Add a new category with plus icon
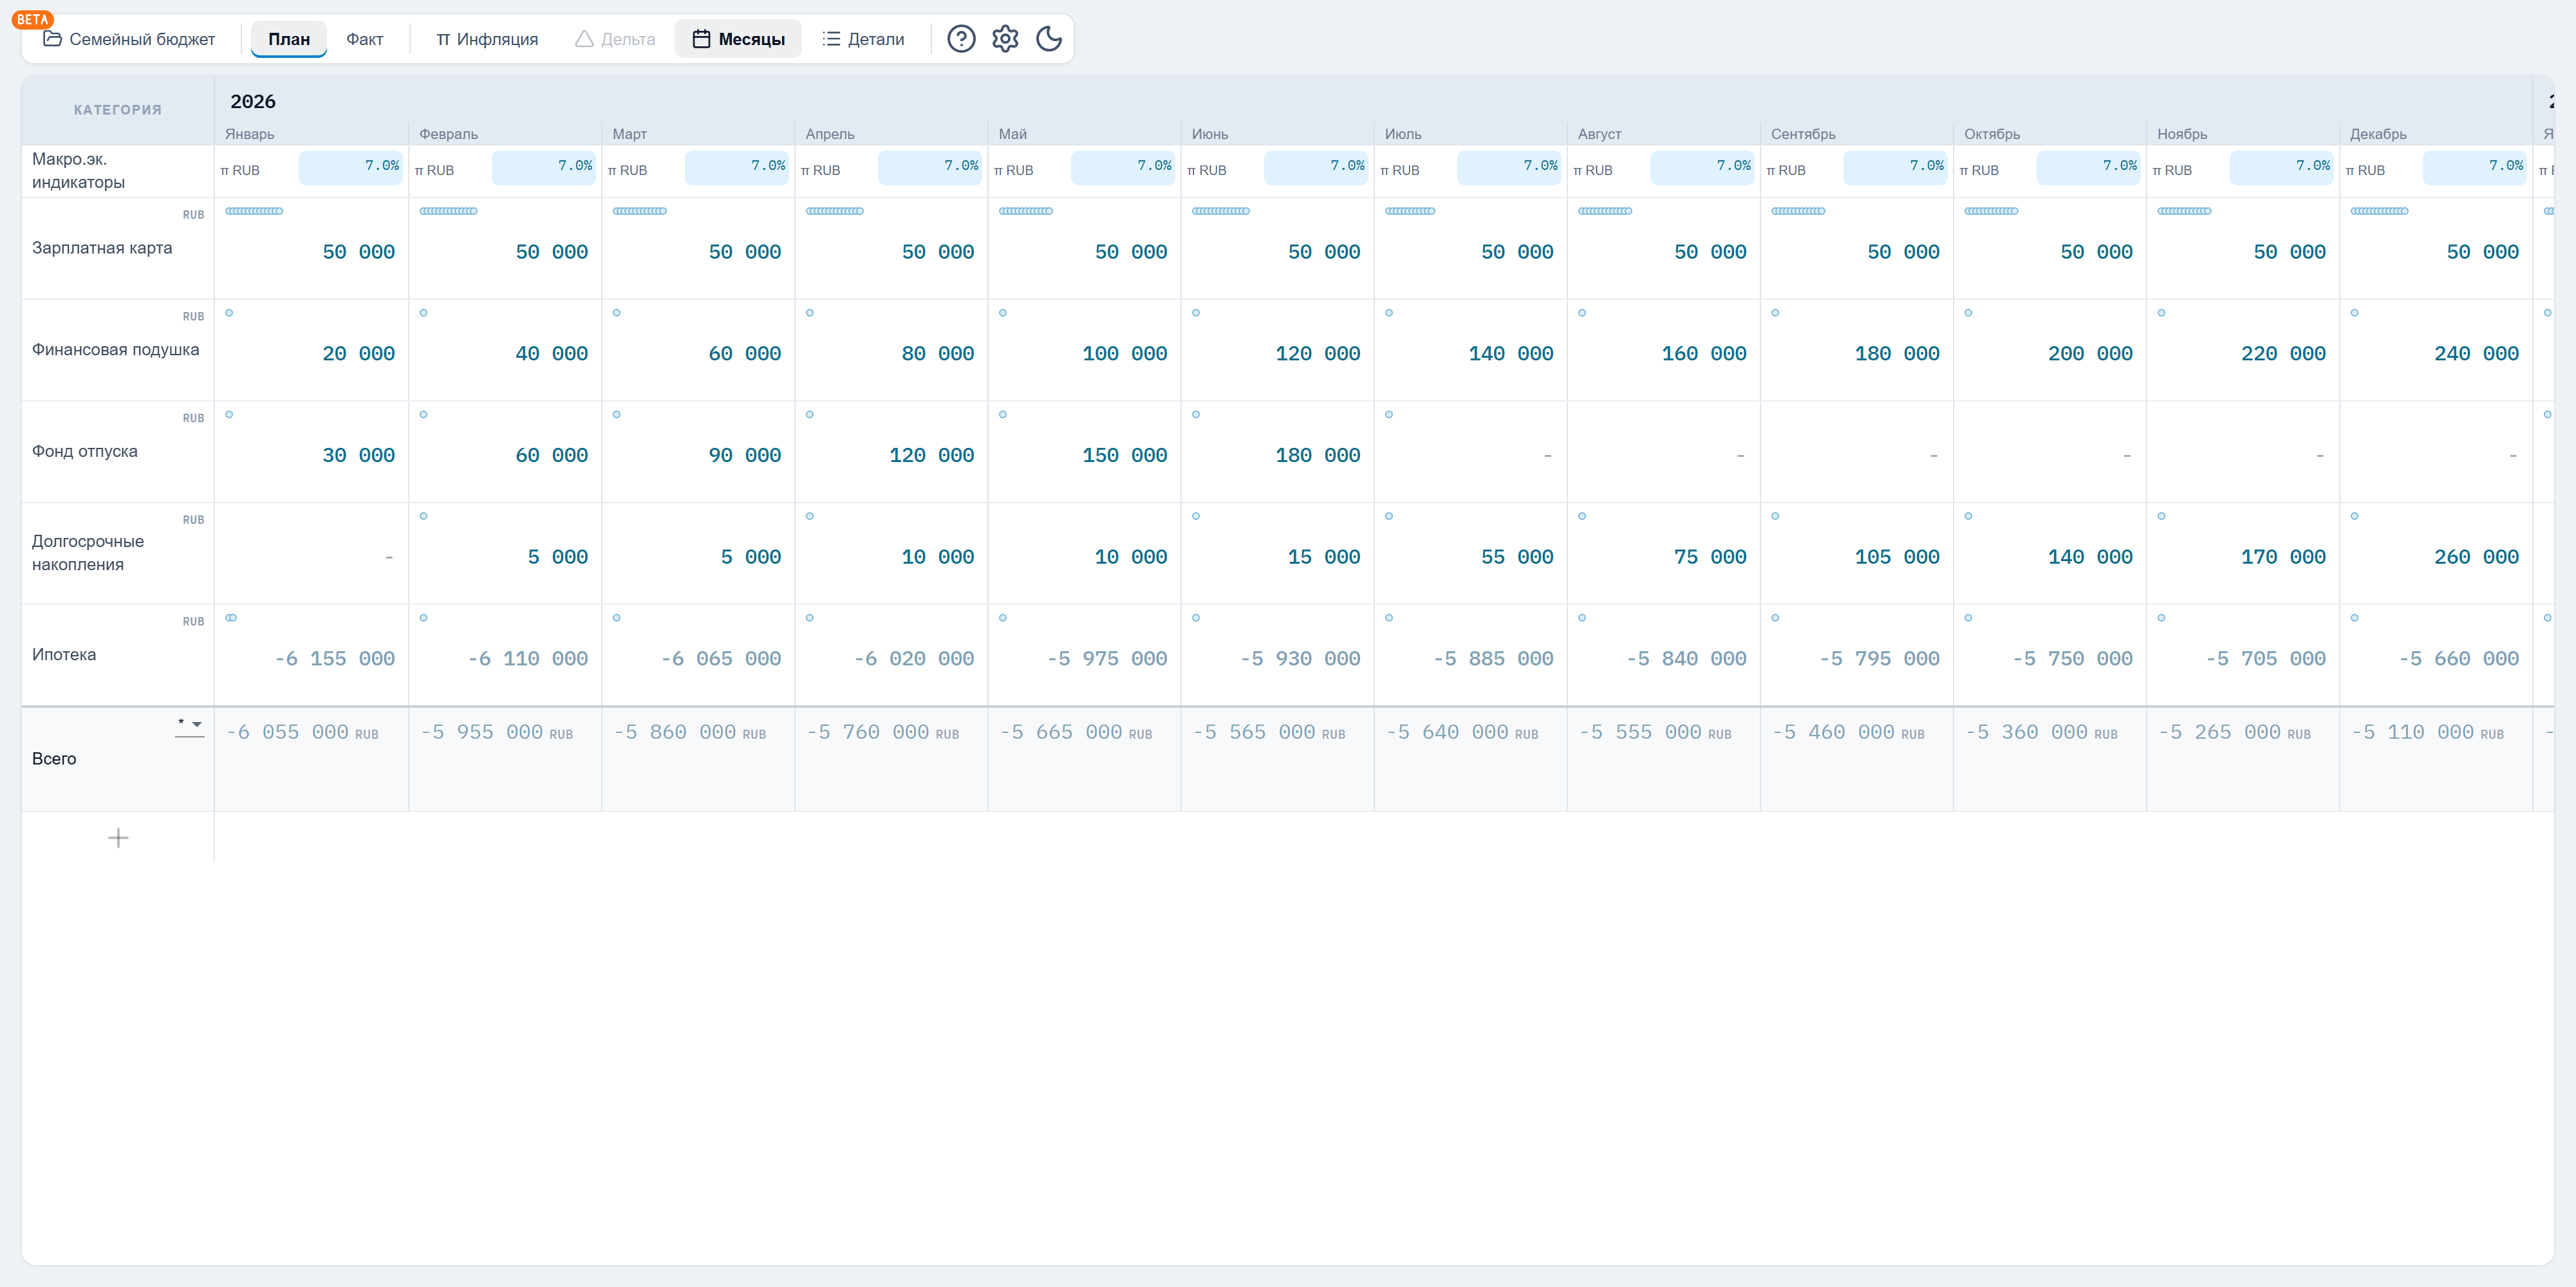The image size is (2576, 1287). tap(118, 838)
